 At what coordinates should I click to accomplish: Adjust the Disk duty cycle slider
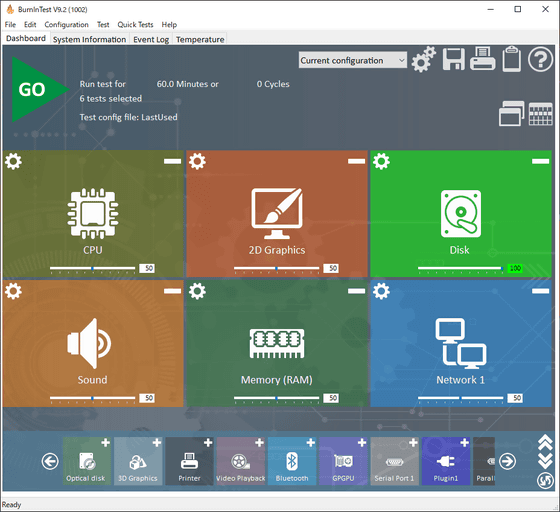(x=460, y=268)
